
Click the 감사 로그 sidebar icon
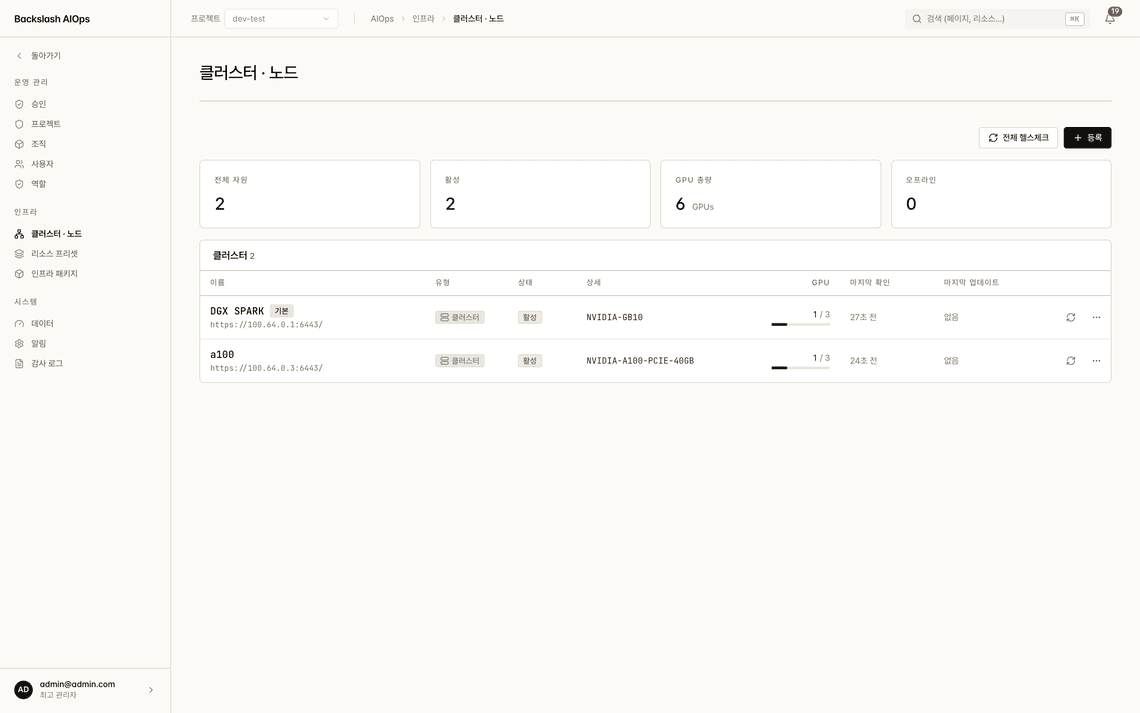(x=20, y=364)
